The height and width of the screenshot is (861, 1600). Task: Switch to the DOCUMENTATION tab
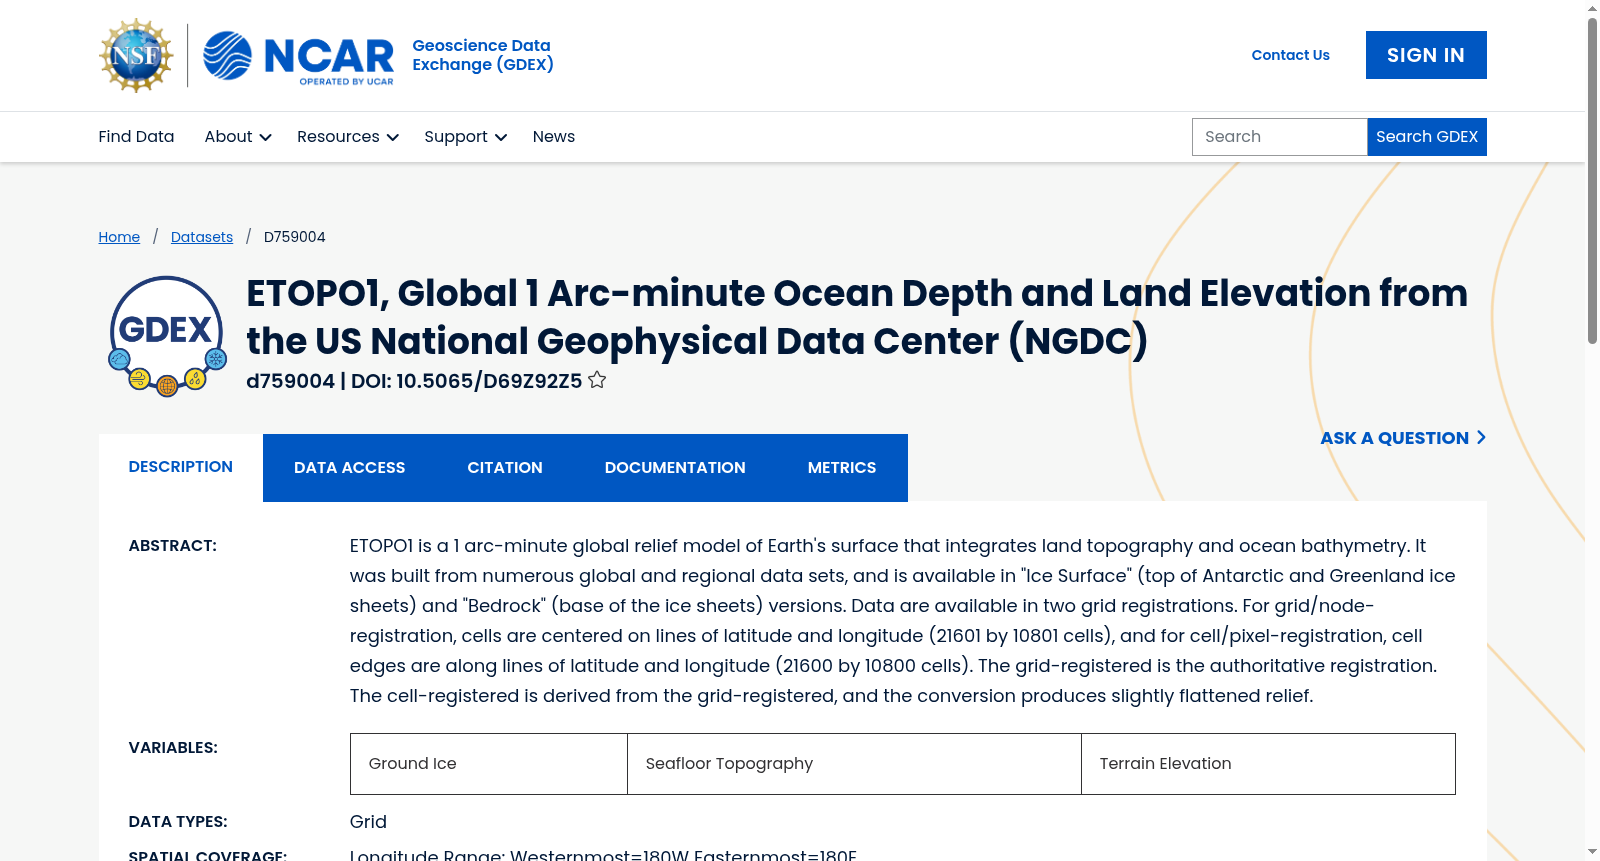[675, 468]
